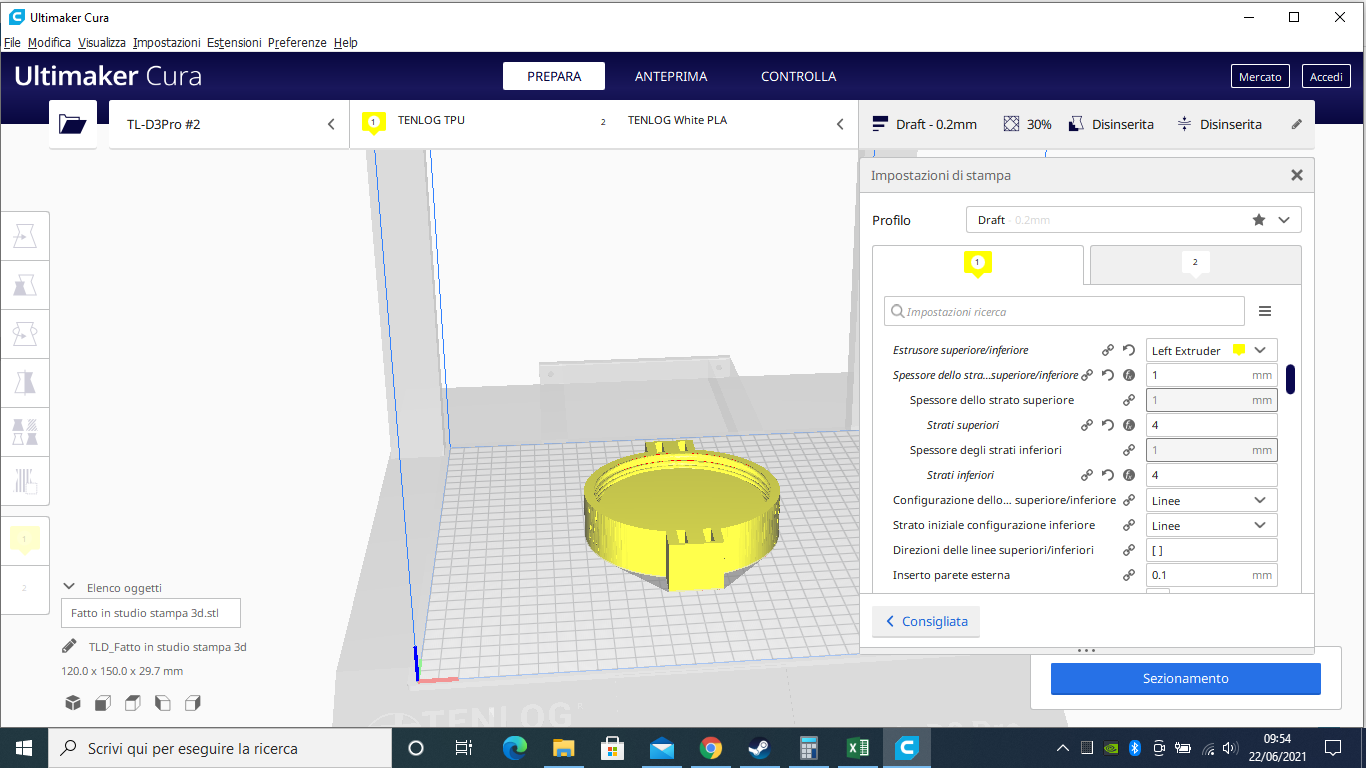Switch to extruder 2 settings tab
Screen dimensions: 1366x768
point(1195,264)
